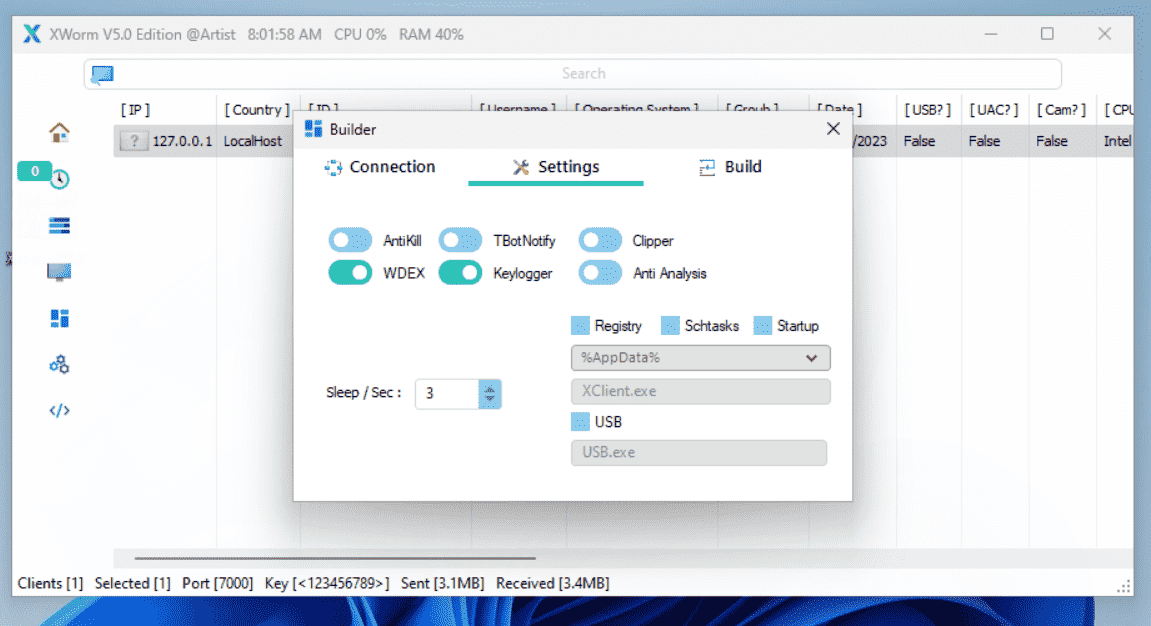
Task: Open the monitor icon in the sidebar
Action: [x=59, y=272]
